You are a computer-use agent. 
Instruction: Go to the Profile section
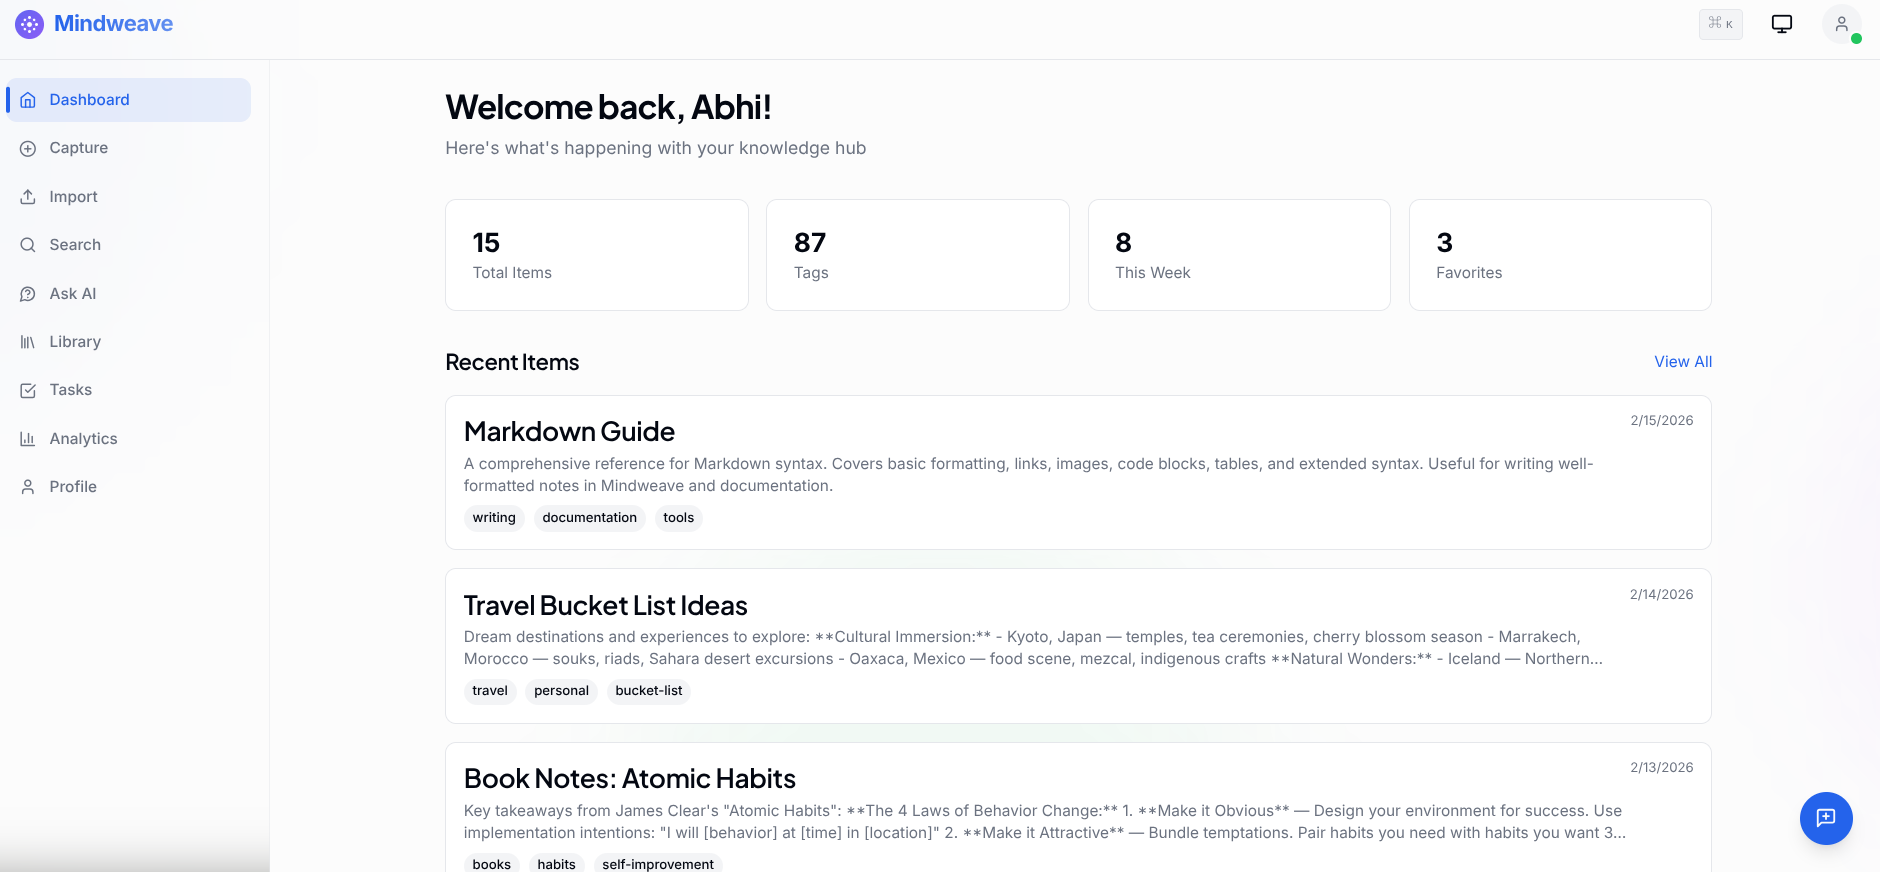[71, 486]
